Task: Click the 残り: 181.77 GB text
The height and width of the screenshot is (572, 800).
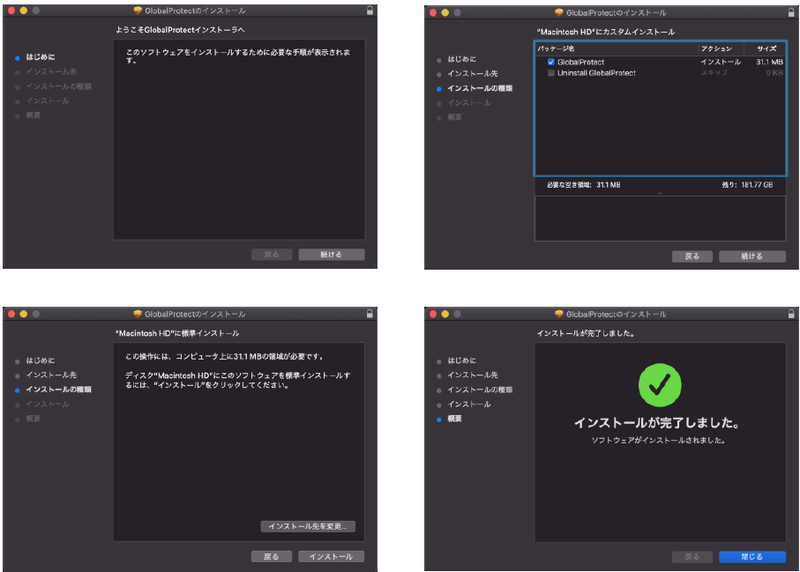Action: [x=747, y=185]
